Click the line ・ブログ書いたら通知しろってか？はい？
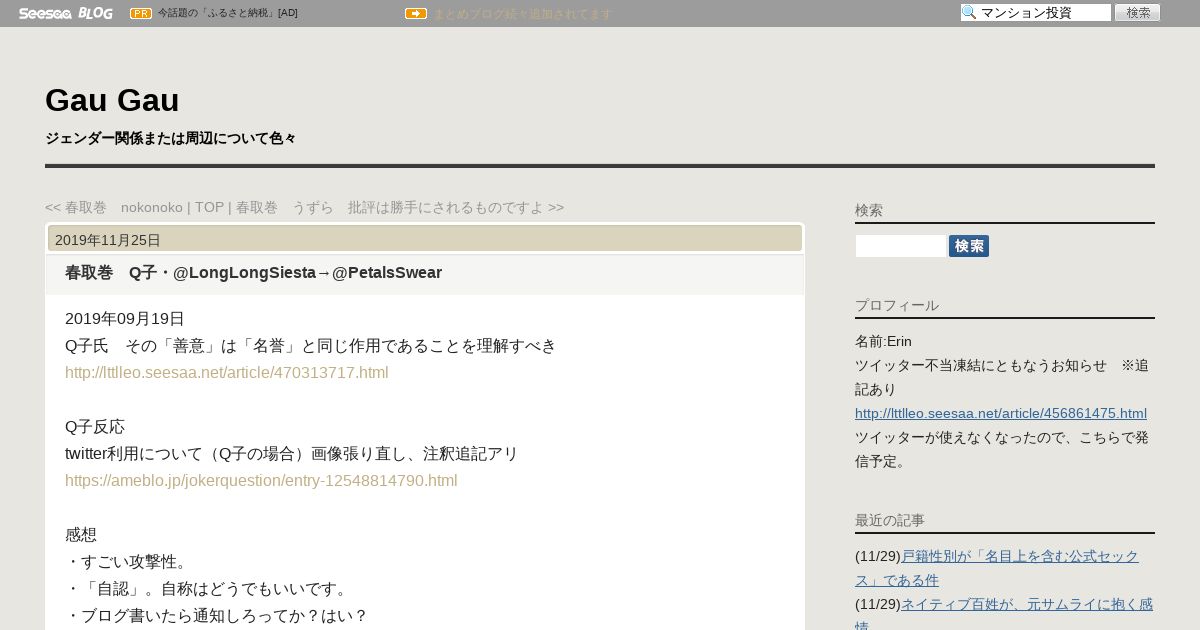The image size is (1200, 630). tap(217, 616)
